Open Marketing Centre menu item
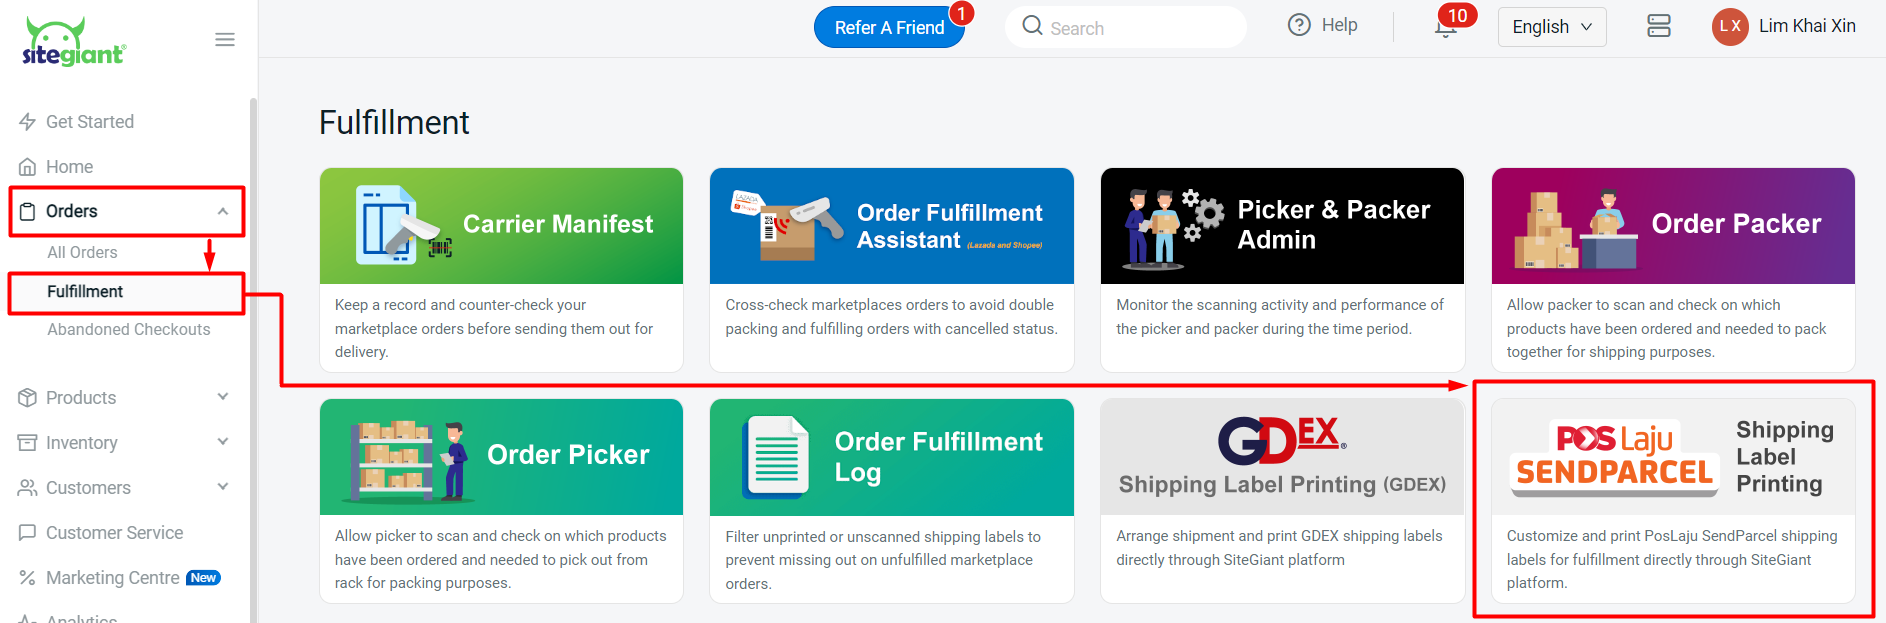This screenshot has width=1886, height=623. click(113, 578)
